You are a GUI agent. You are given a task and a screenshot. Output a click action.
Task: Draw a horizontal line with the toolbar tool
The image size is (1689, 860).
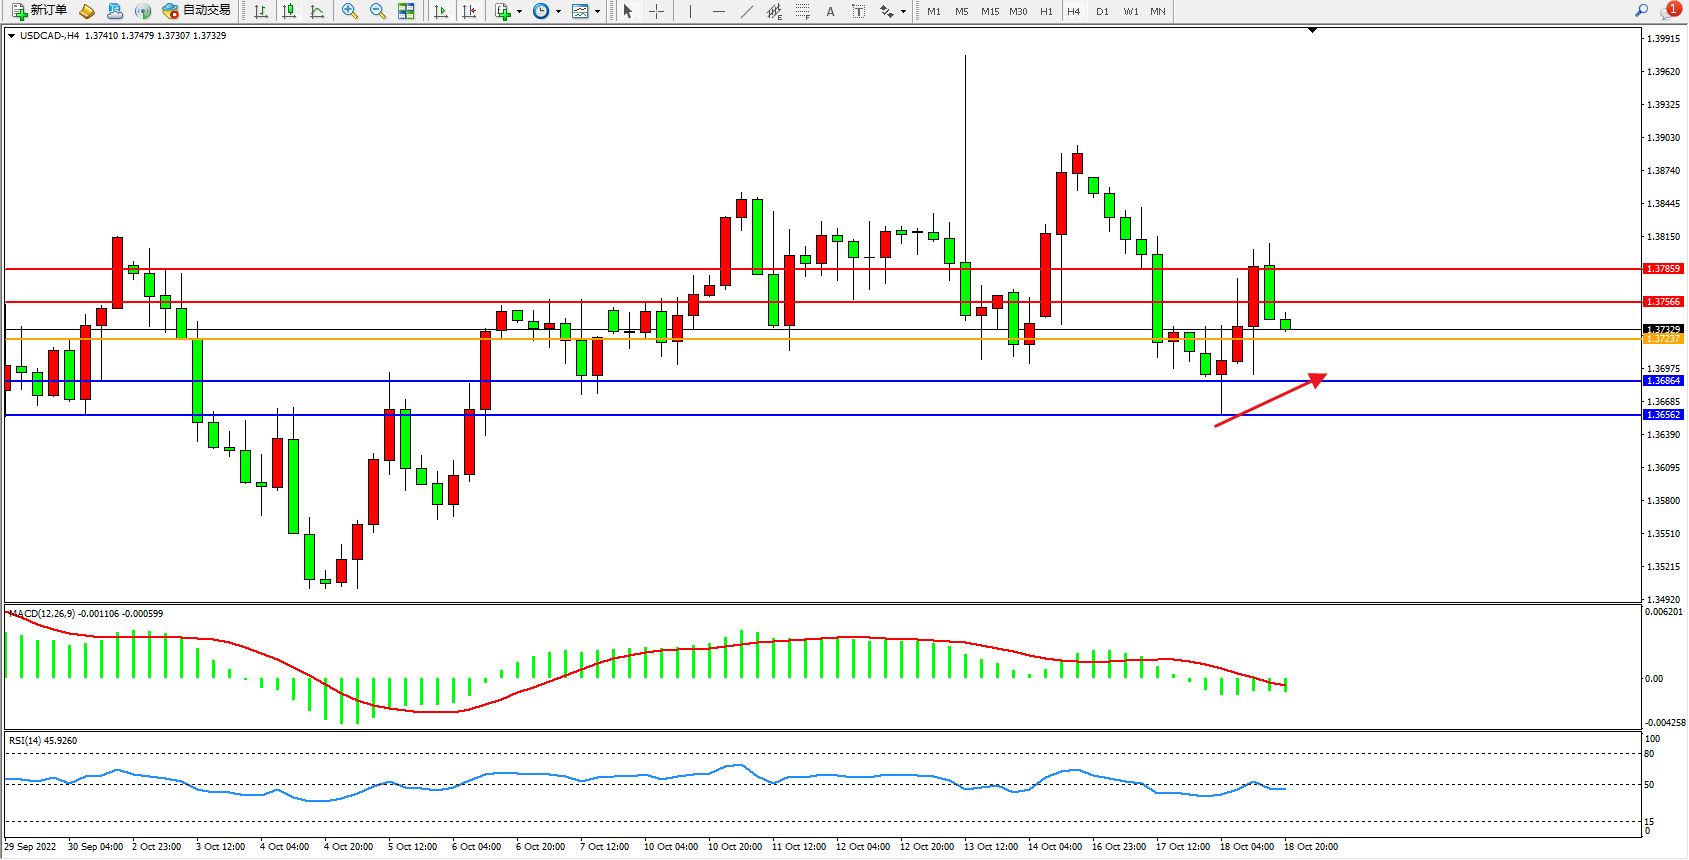(x=719, y=11)
